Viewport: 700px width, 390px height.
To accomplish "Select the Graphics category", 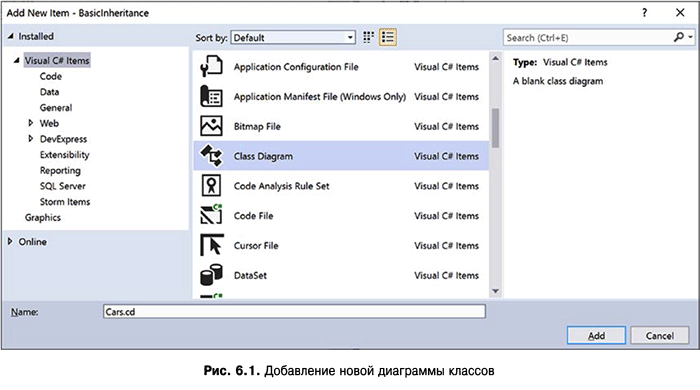I will 43,218.
